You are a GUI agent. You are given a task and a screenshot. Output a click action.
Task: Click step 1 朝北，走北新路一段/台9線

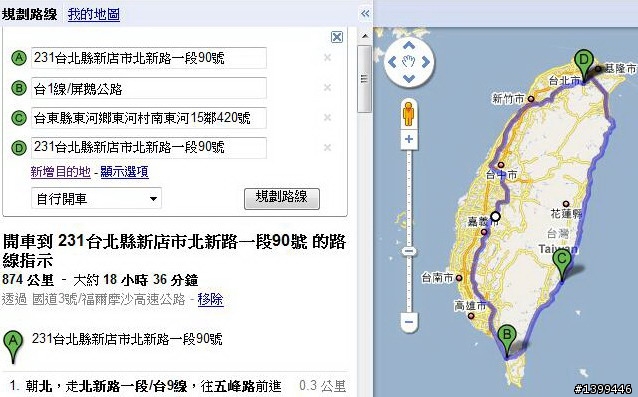[x=153, y=386]
